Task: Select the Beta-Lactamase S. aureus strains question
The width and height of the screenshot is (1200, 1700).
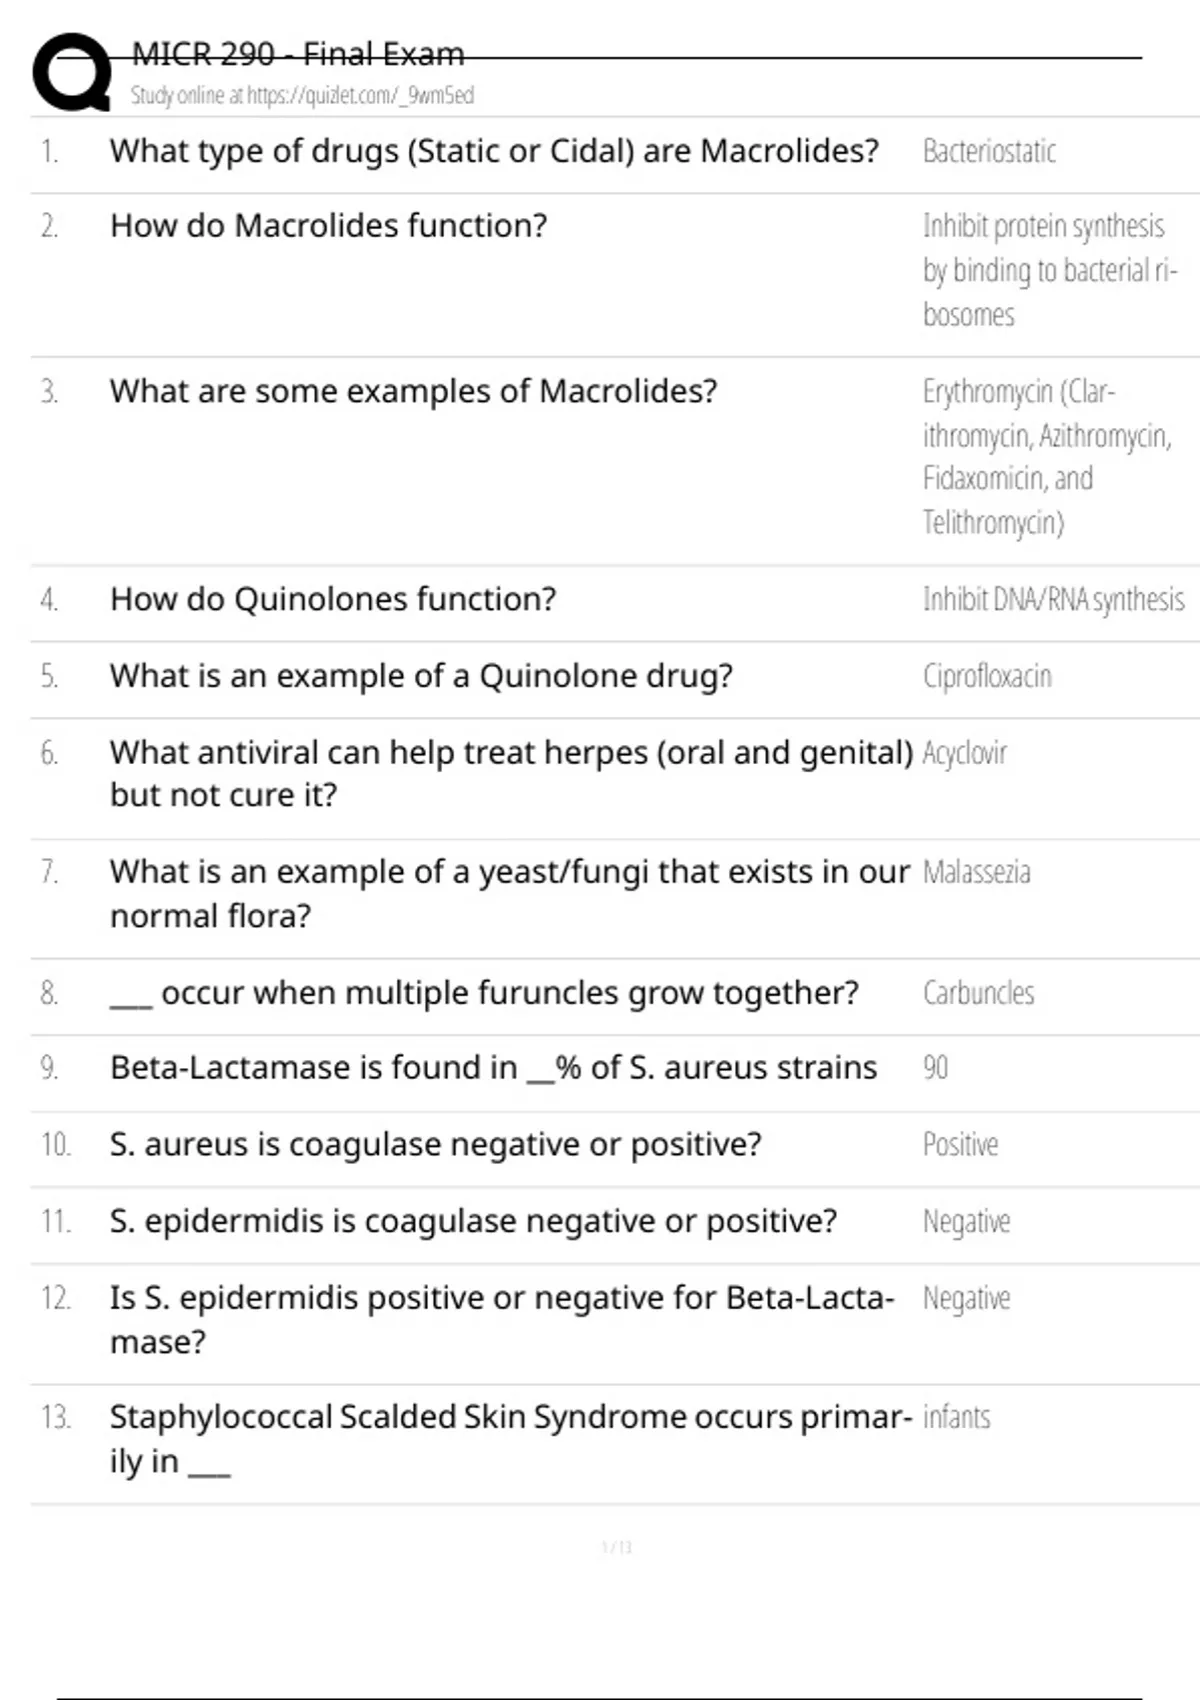Action: 493,1068
